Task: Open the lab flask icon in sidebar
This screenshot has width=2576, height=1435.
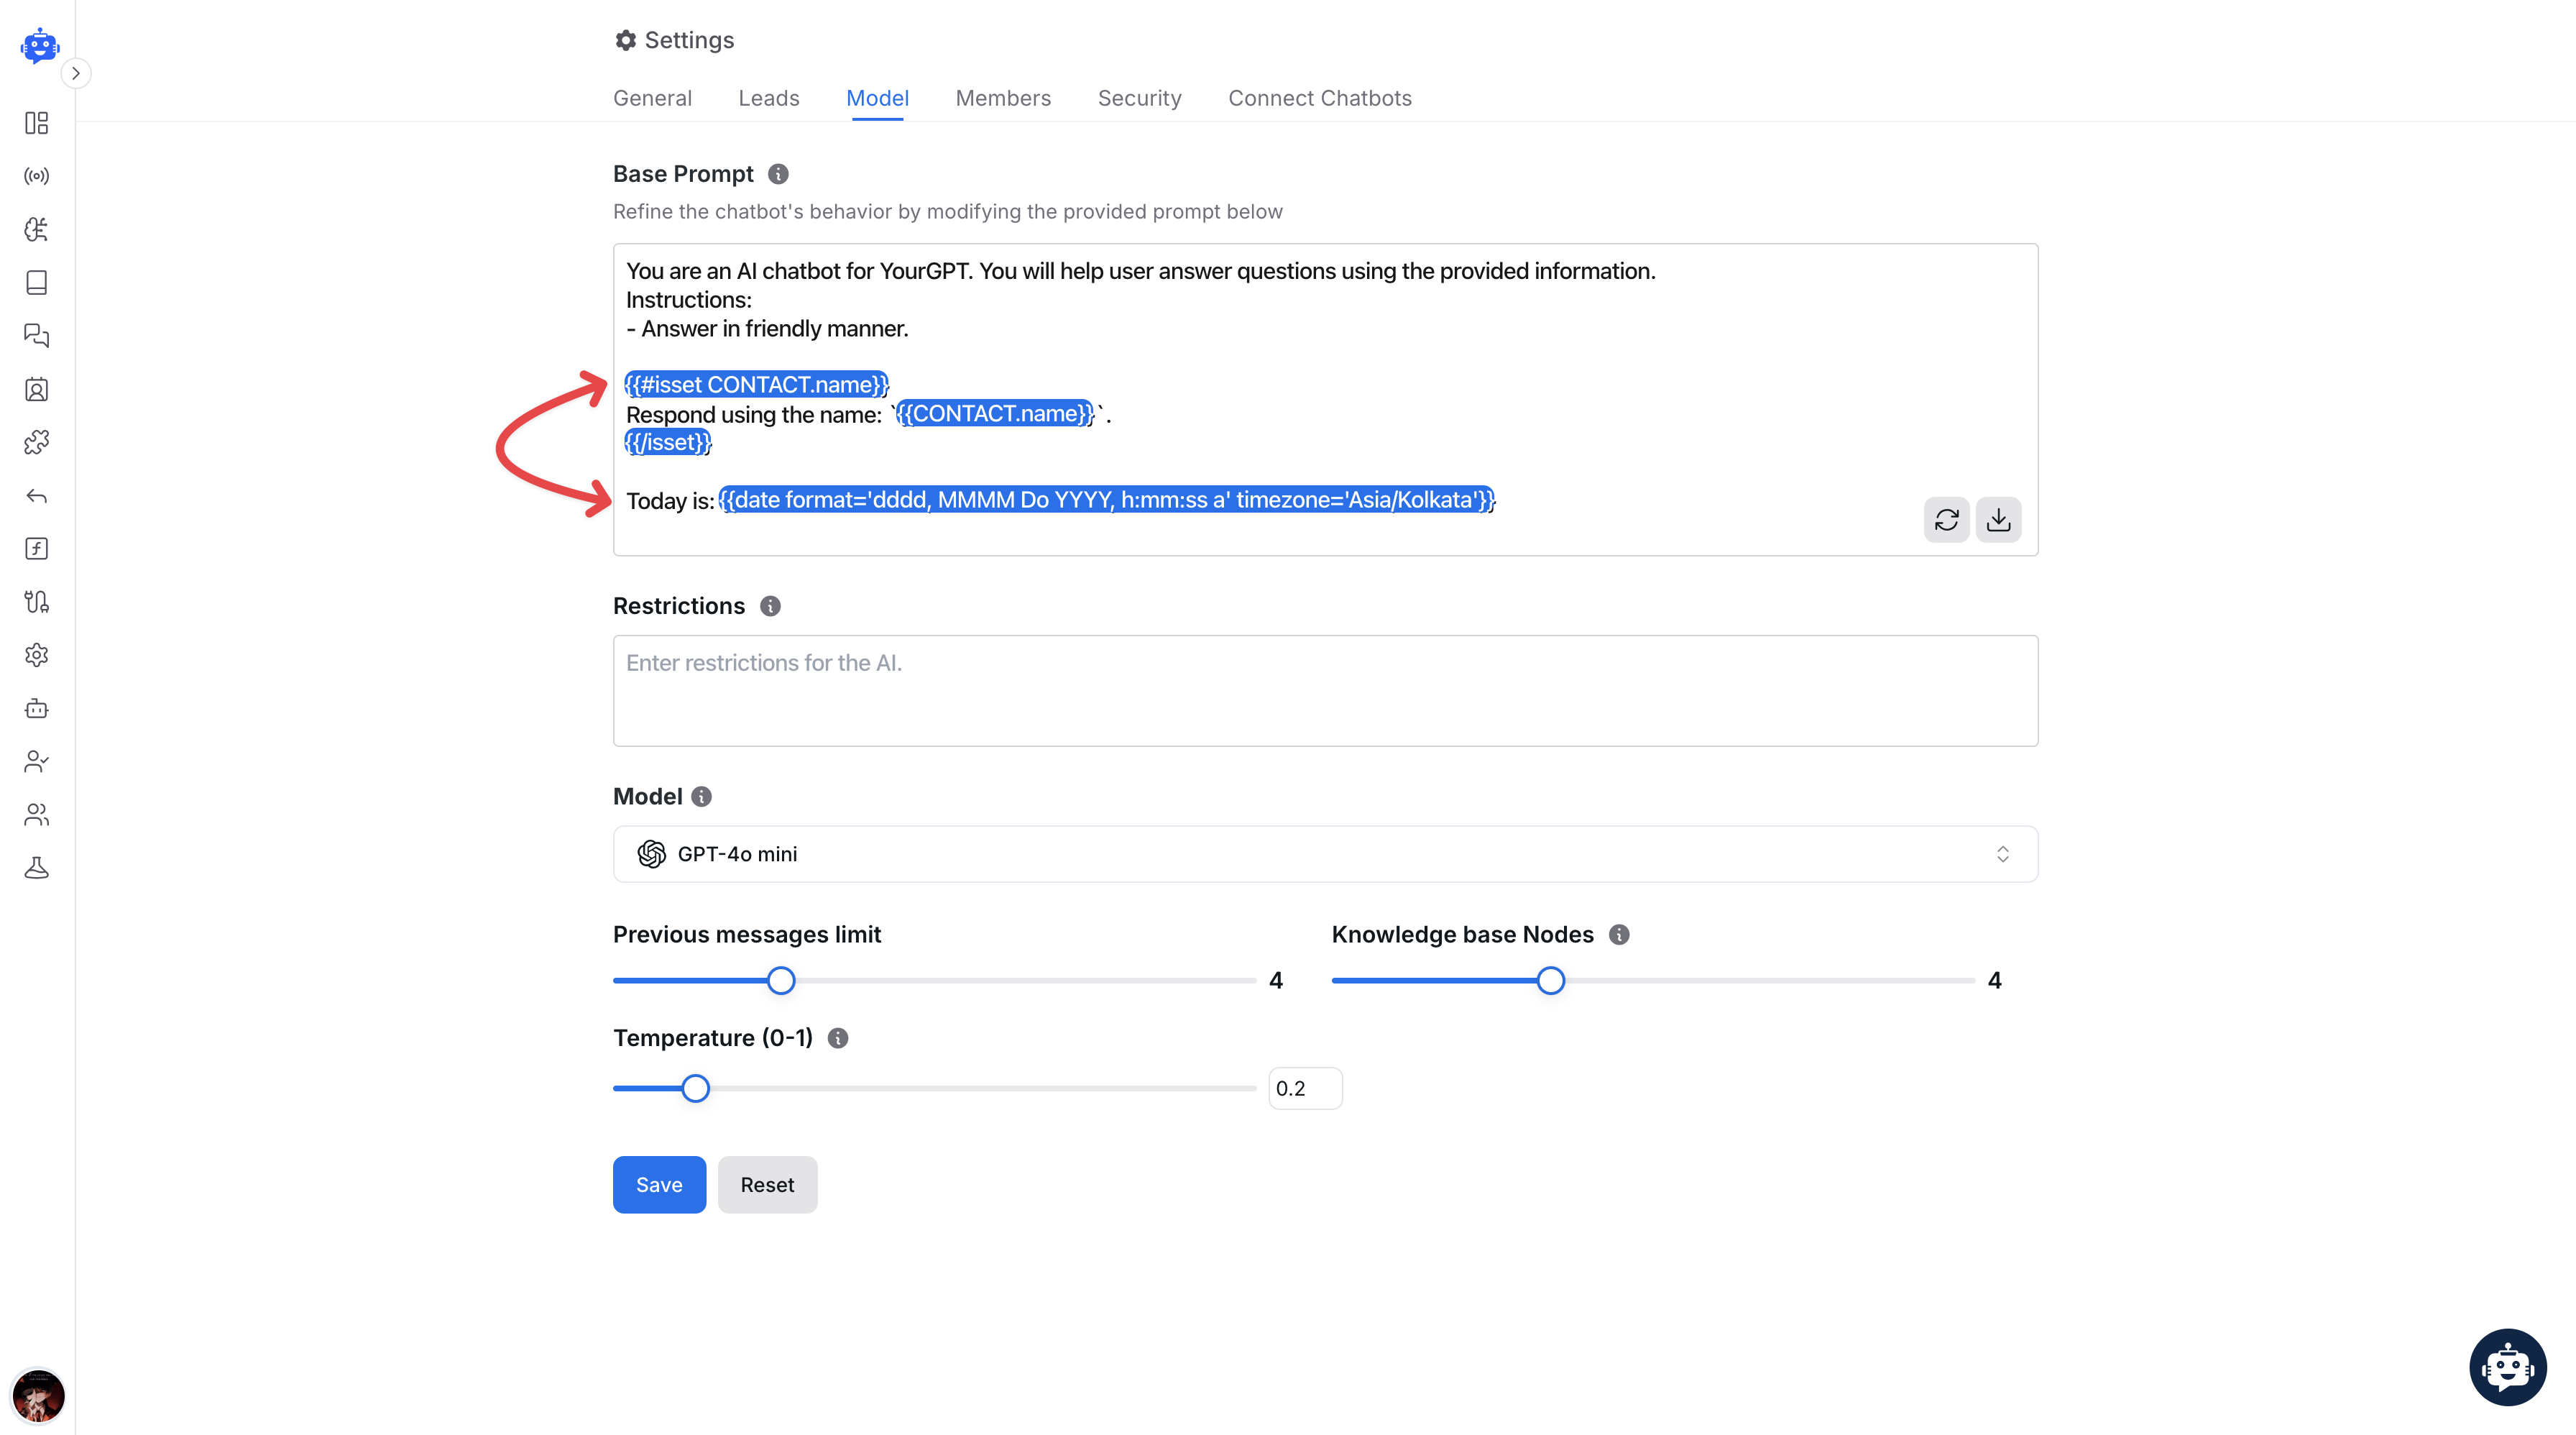Action: coord(37,868)
